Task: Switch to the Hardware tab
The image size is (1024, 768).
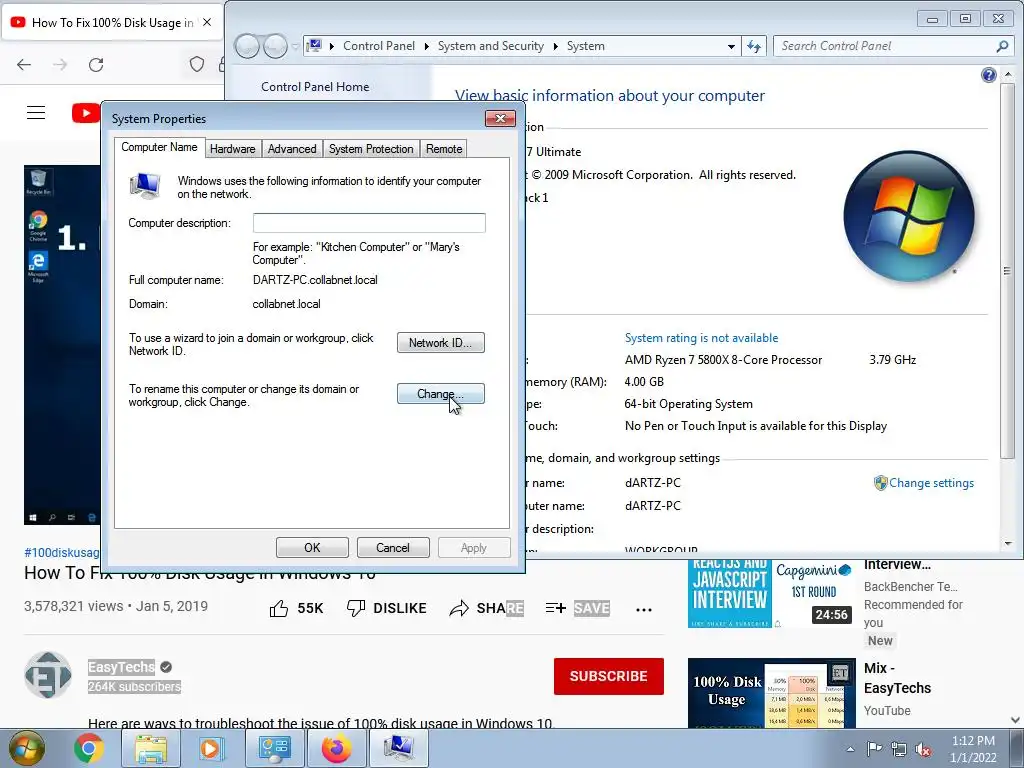Action: (x=232, y=149)
